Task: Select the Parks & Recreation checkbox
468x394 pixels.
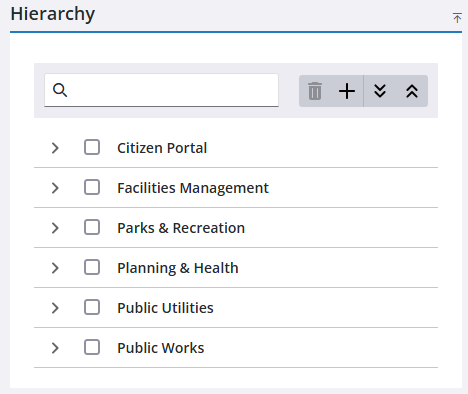Action: [92, 227]
